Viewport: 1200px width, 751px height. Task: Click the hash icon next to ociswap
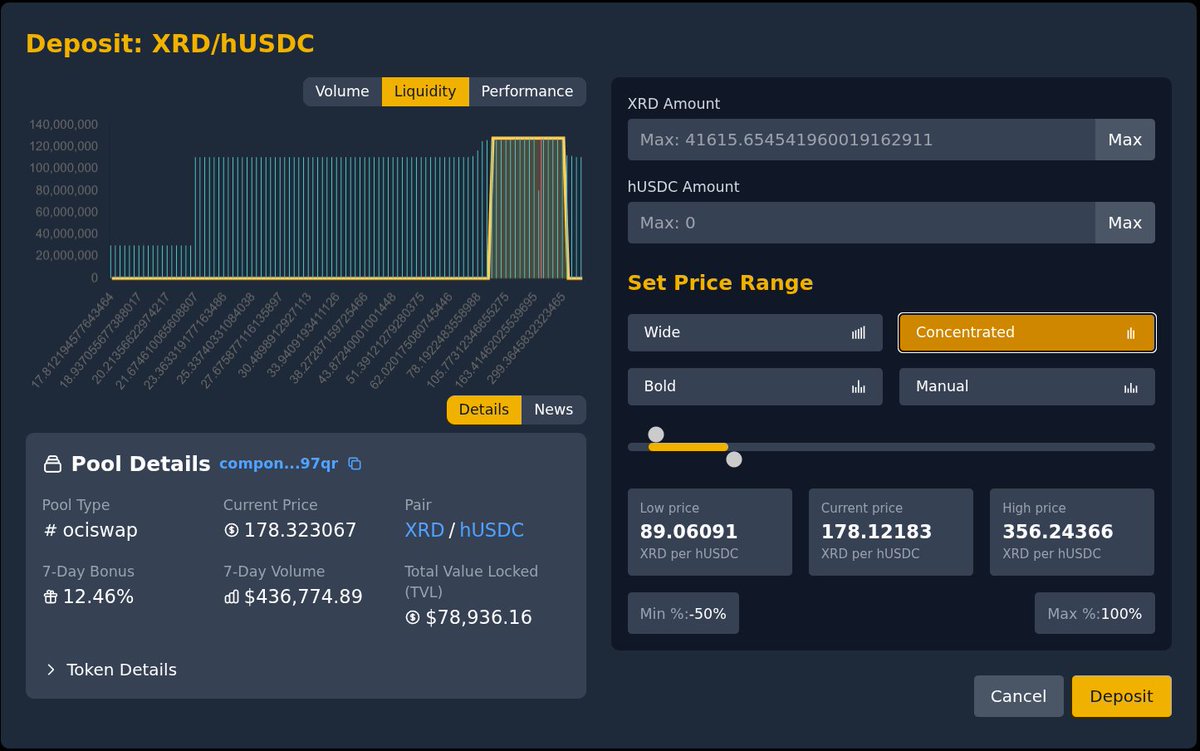tap(50, 530)
